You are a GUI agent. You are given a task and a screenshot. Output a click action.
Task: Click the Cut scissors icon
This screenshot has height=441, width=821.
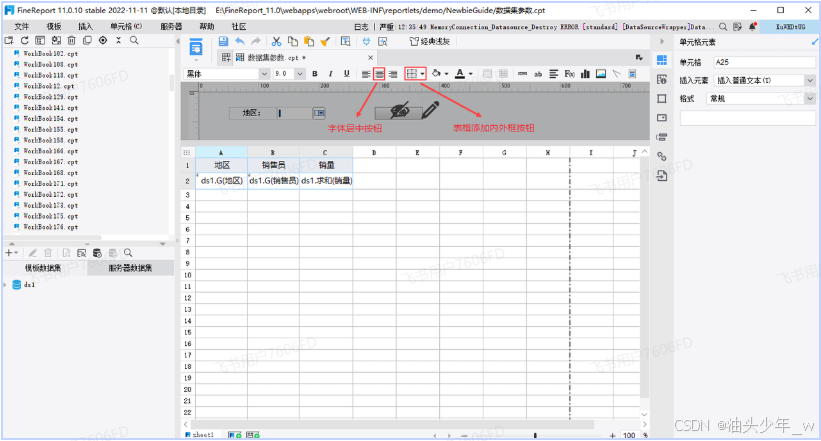coord(276,41)
